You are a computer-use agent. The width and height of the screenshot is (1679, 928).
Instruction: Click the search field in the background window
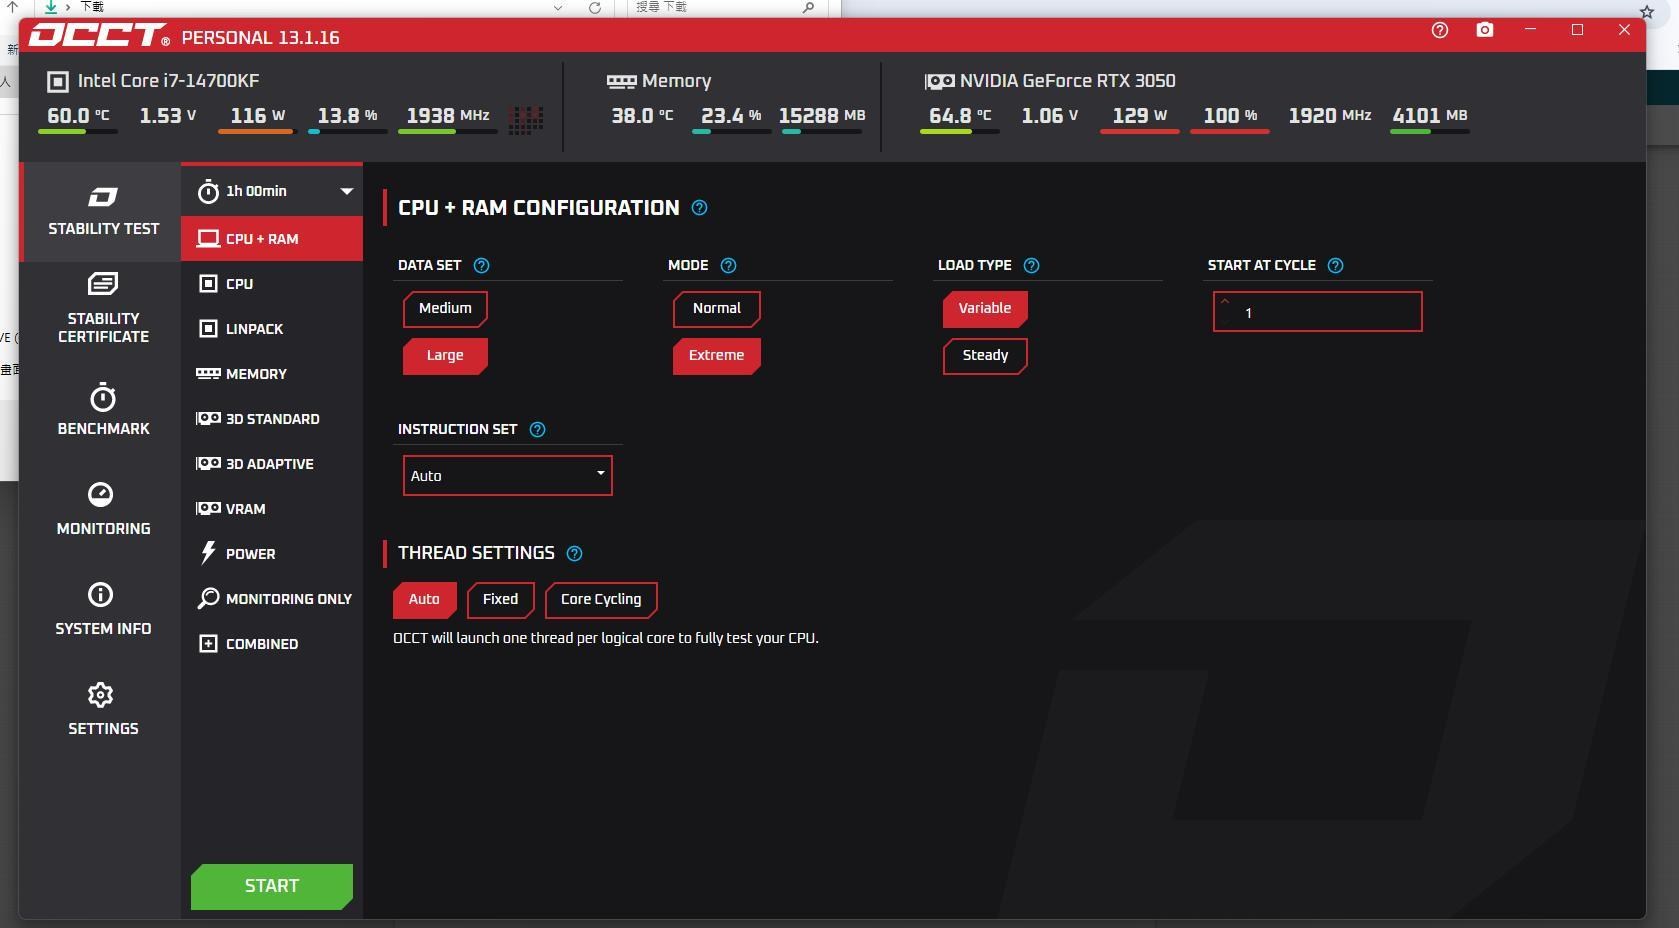tap(725, 7)
